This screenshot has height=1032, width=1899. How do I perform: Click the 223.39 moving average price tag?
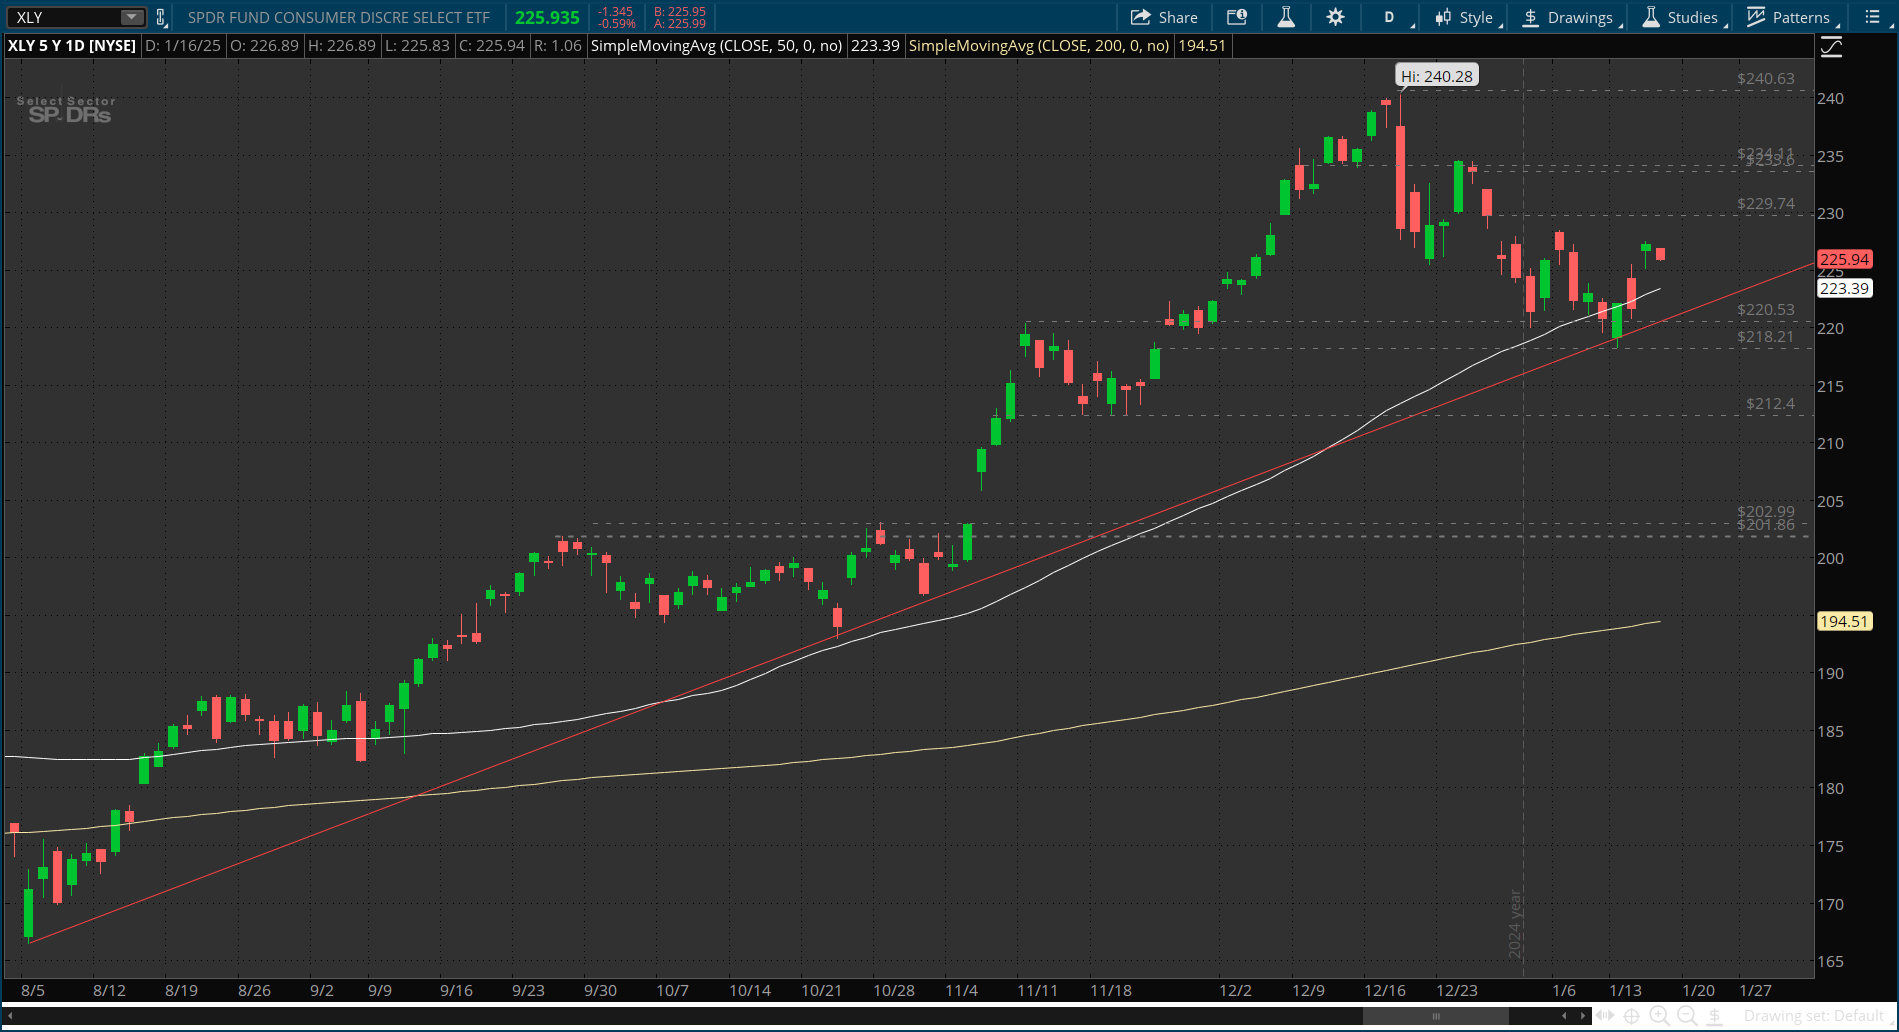(x=1844, y=288)
